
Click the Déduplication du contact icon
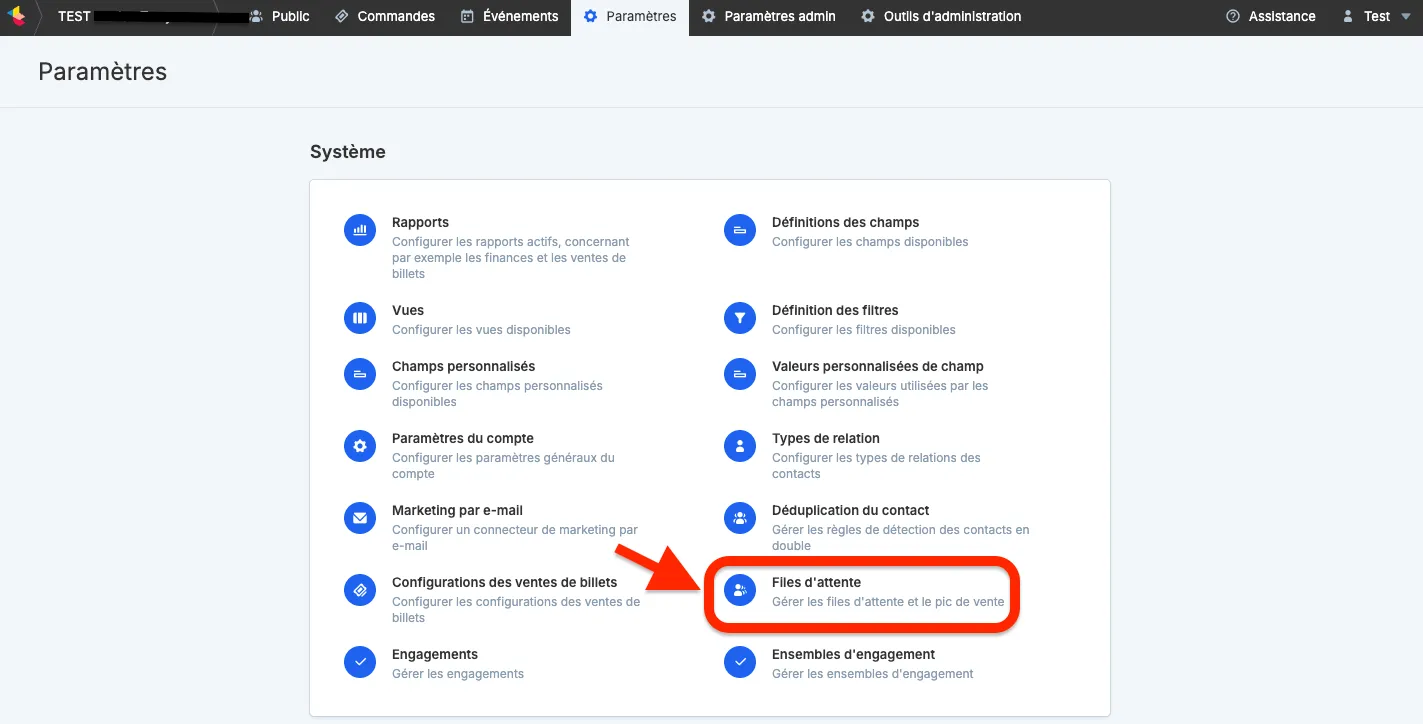point(740,518)
